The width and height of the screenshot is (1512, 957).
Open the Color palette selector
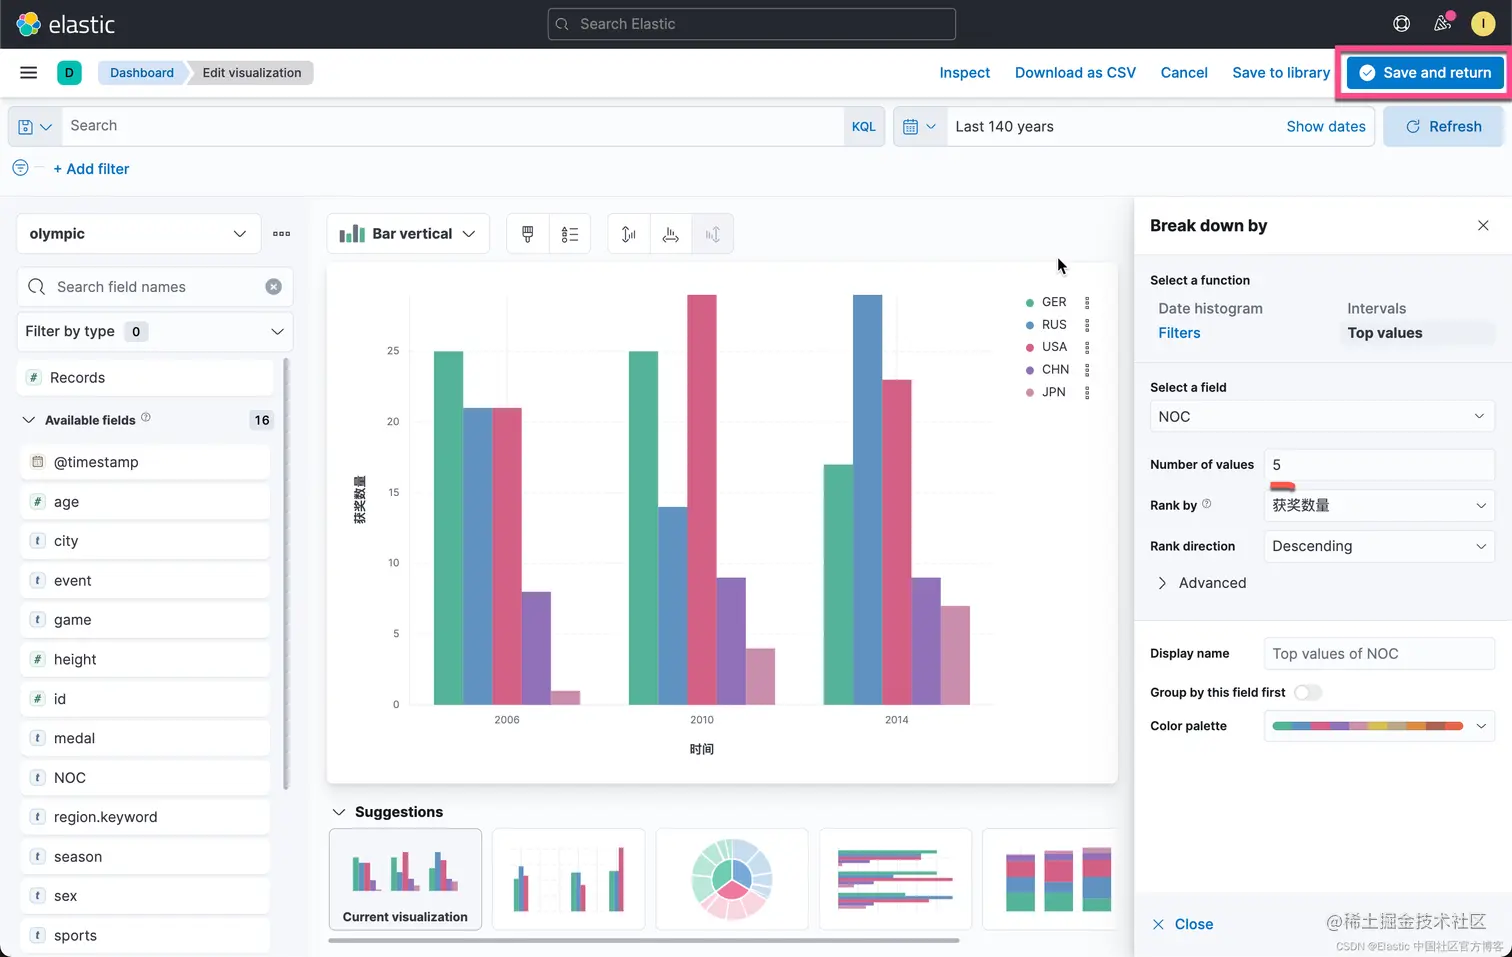(x=1379, y=726)
